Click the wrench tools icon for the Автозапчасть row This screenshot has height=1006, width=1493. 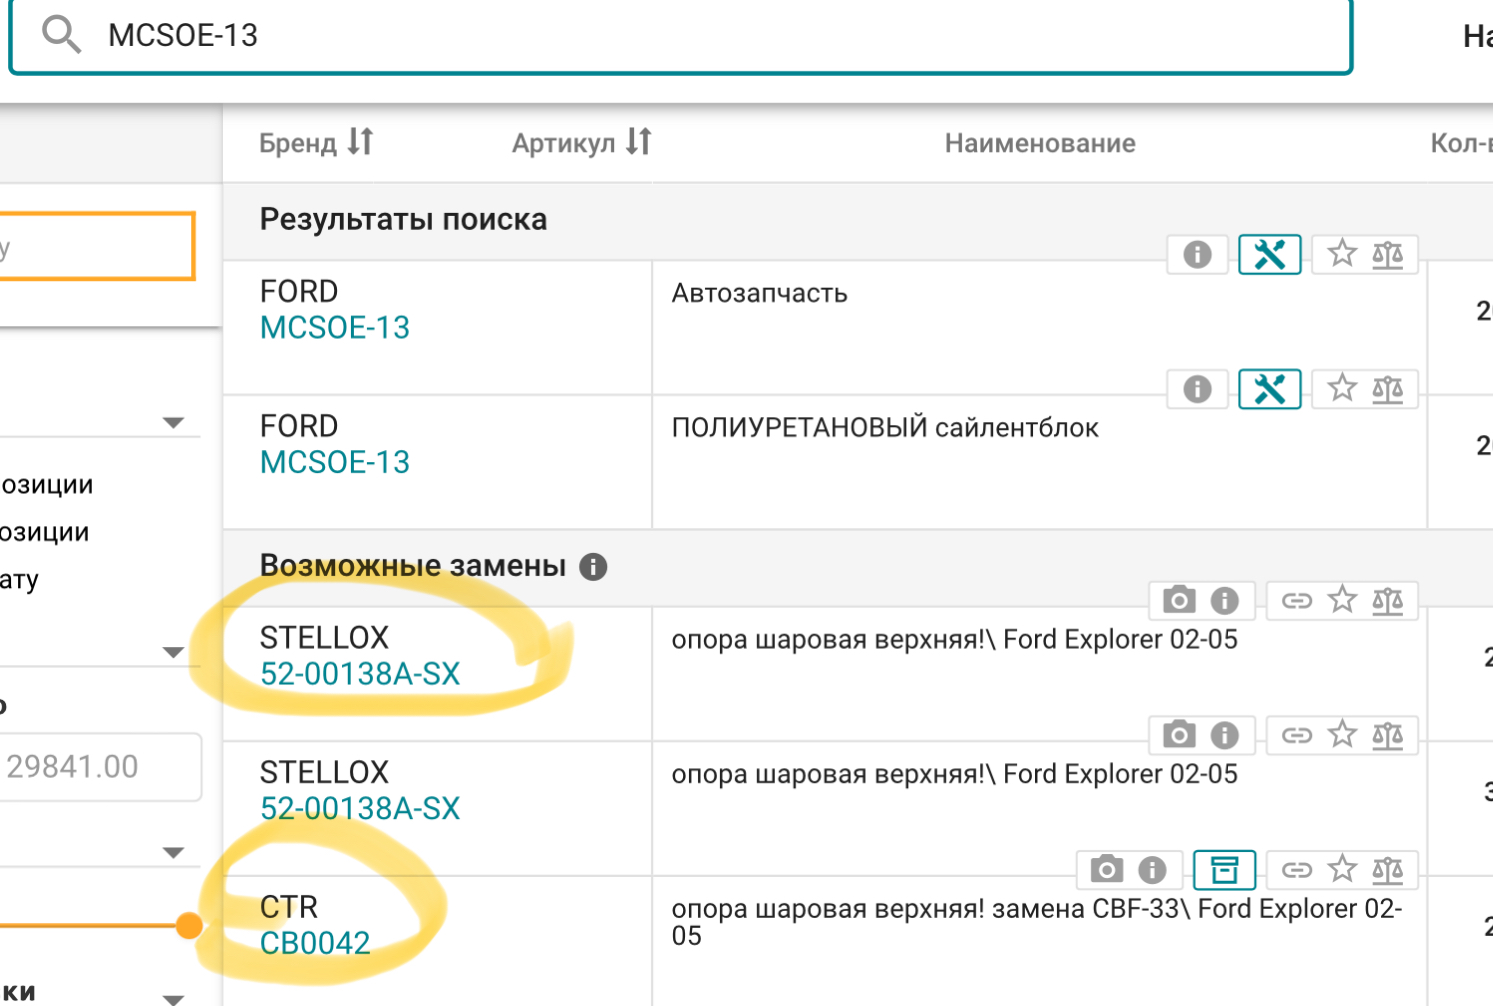[x=1269, y=255]
